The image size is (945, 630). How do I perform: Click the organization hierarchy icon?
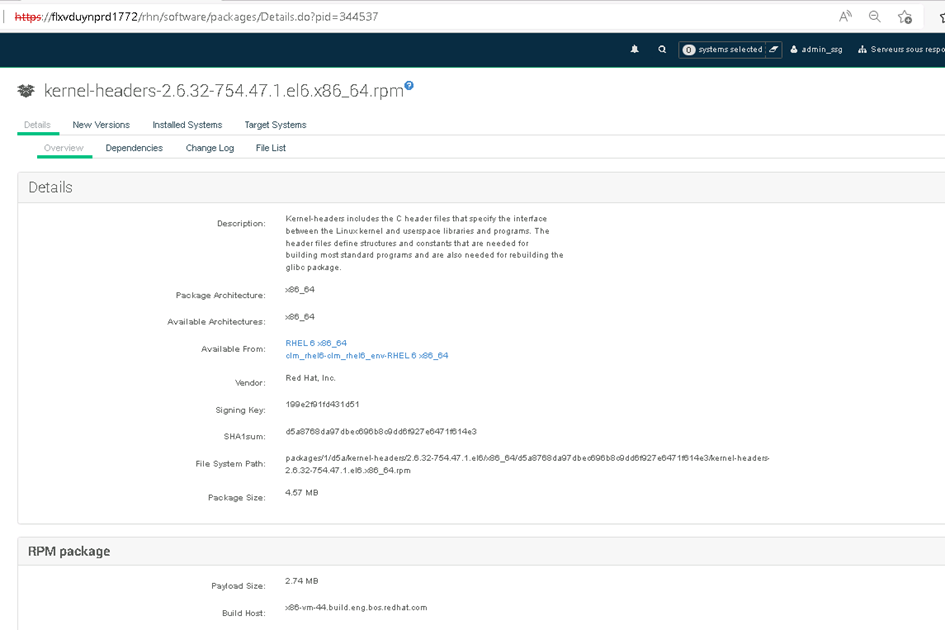862,49
